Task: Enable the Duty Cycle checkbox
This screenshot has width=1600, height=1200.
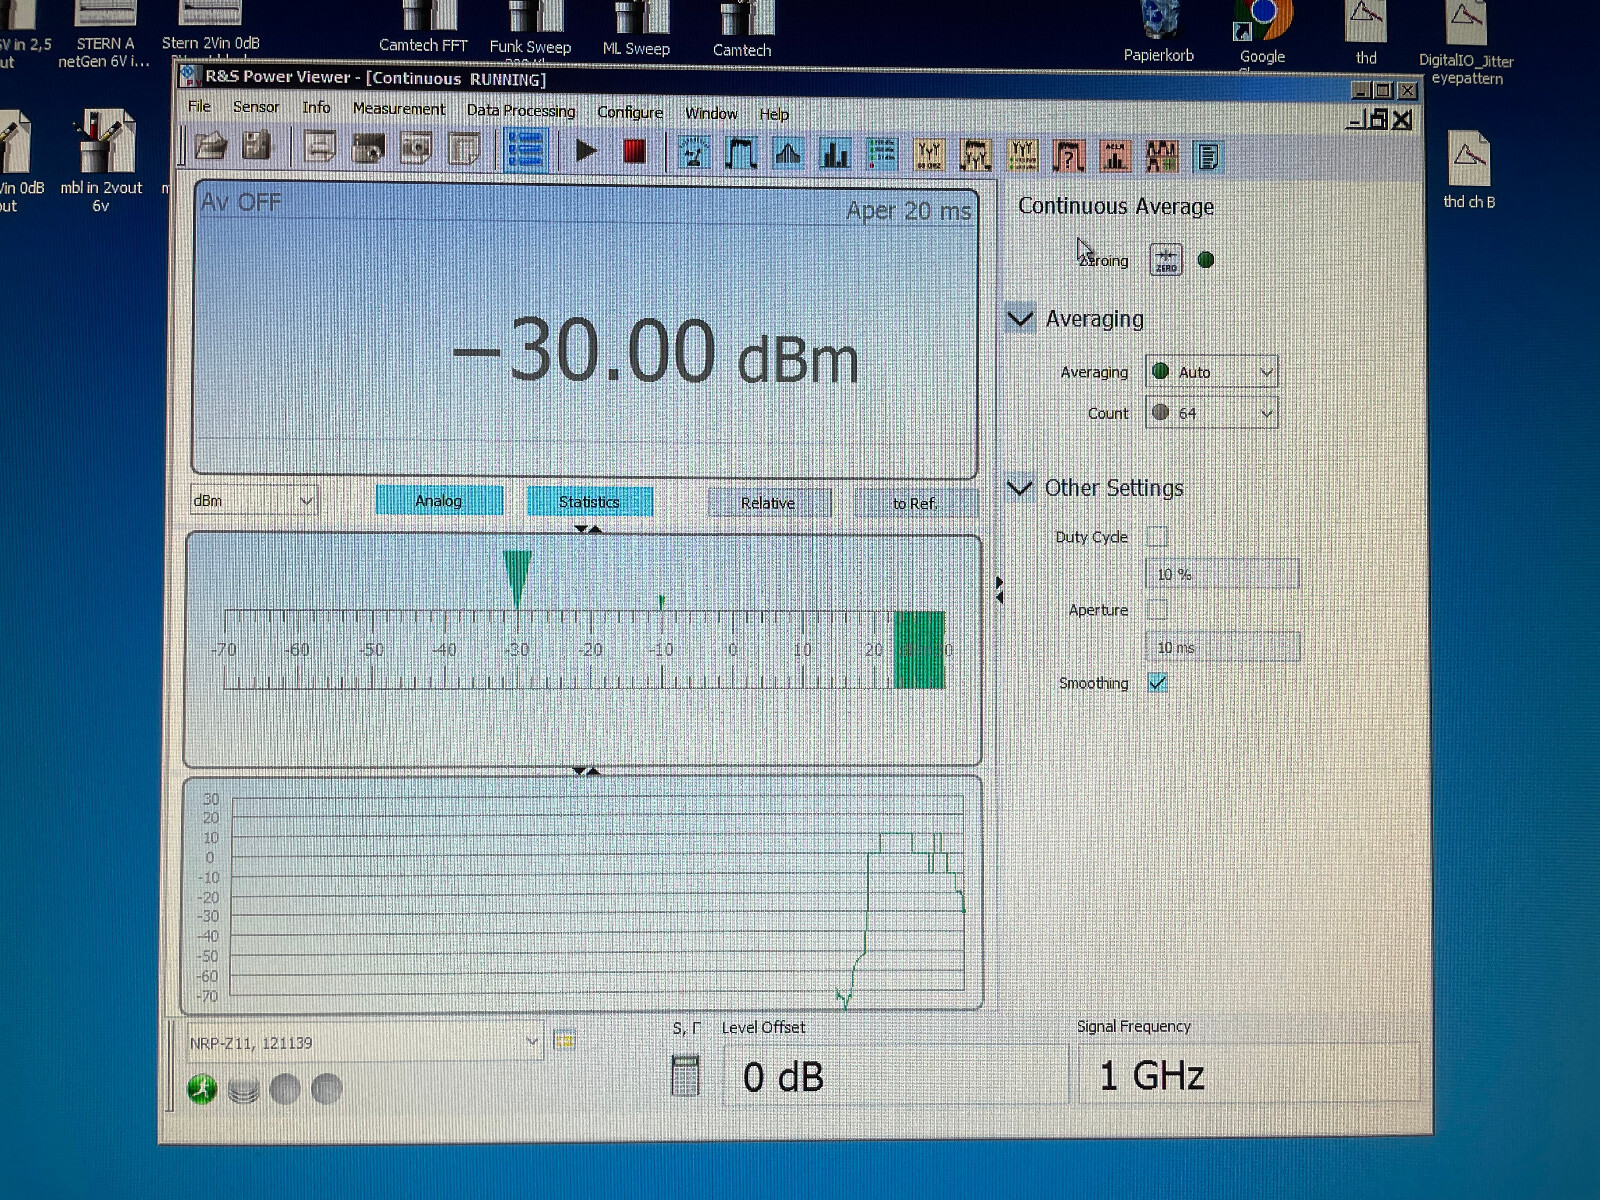Action: coord(1157,536)
